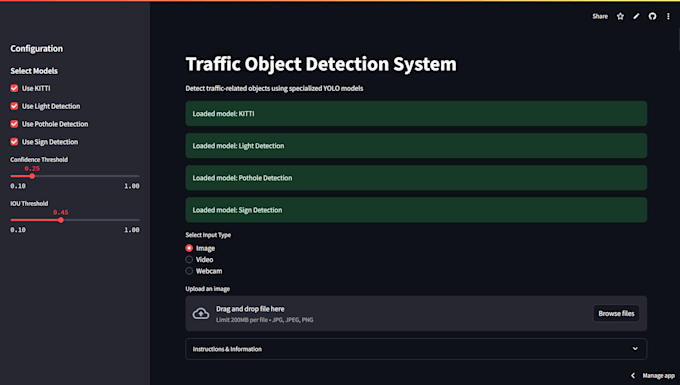Click the IOU Threshold value 0.45
680x385 pixels.
point(61,212)
